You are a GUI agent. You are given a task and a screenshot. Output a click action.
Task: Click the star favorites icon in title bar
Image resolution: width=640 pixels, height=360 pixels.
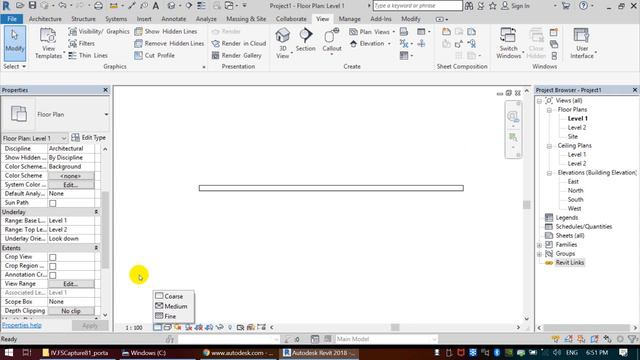tap(493, 6)
